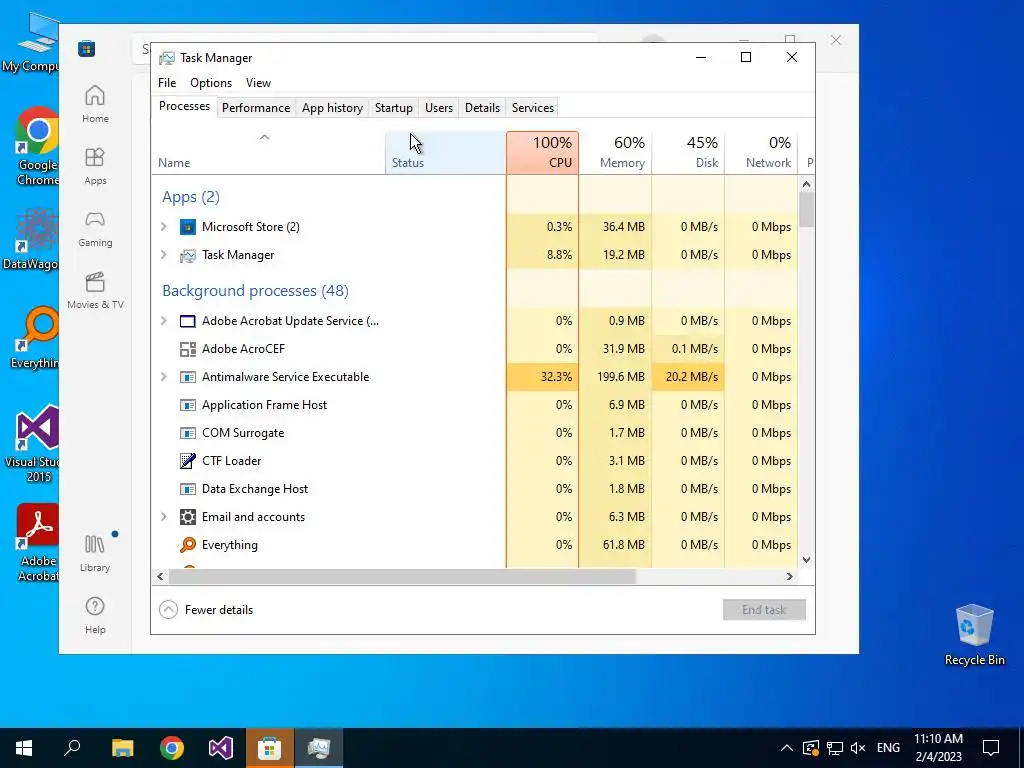Switch to the Details tab
The image size is (1024, 768).
coord(483,108)
